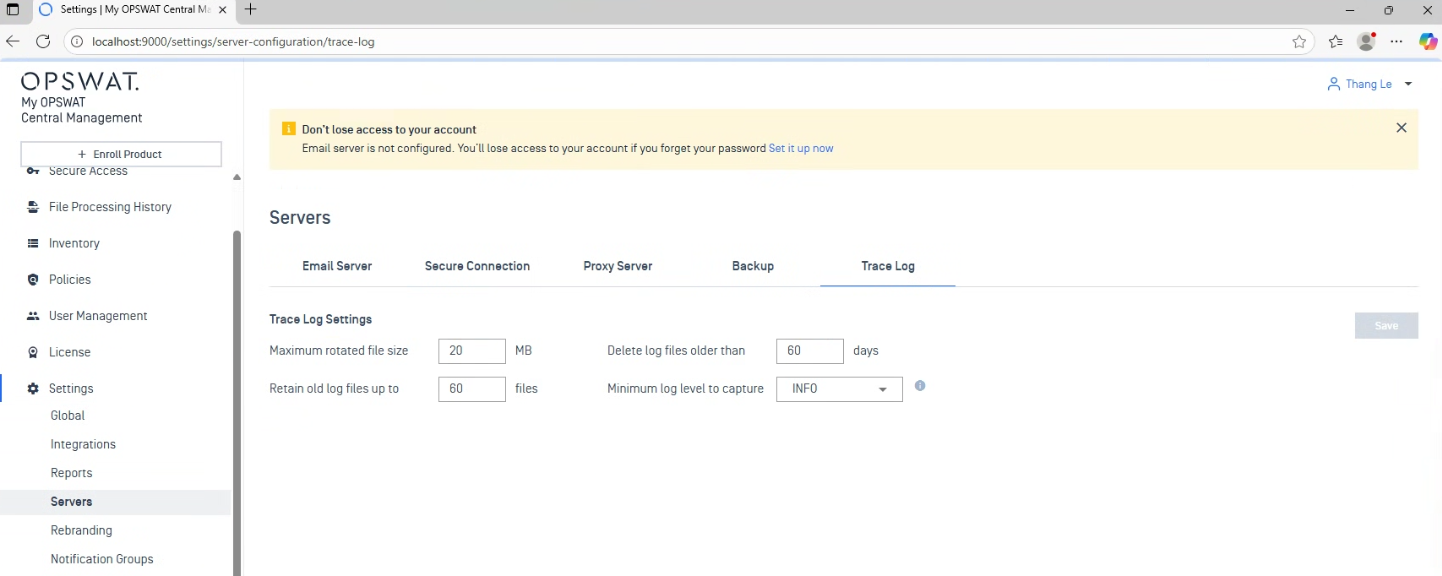Click the License badge icon
This screenshot has height=576, width=1442.
click(x=33, y=352)
